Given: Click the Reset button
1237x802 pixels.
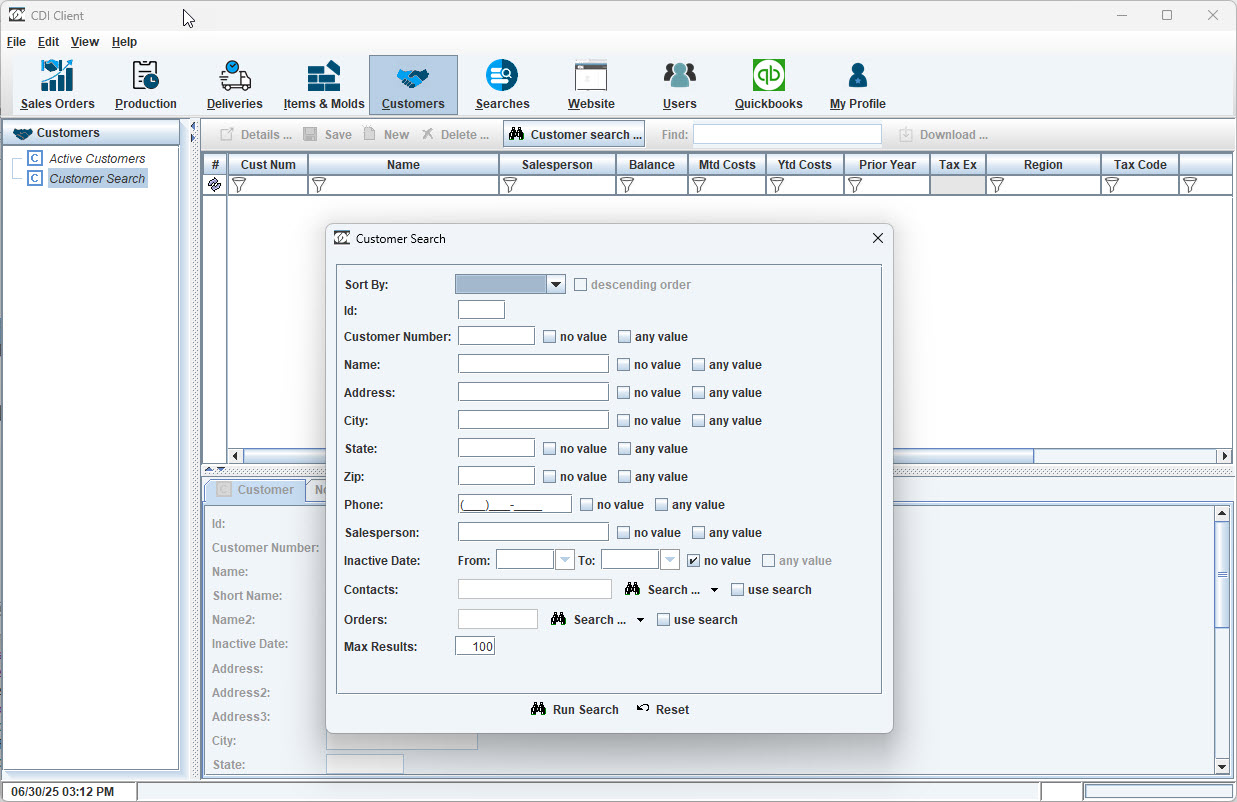Looking at the screenshot, I should (663, 710).
